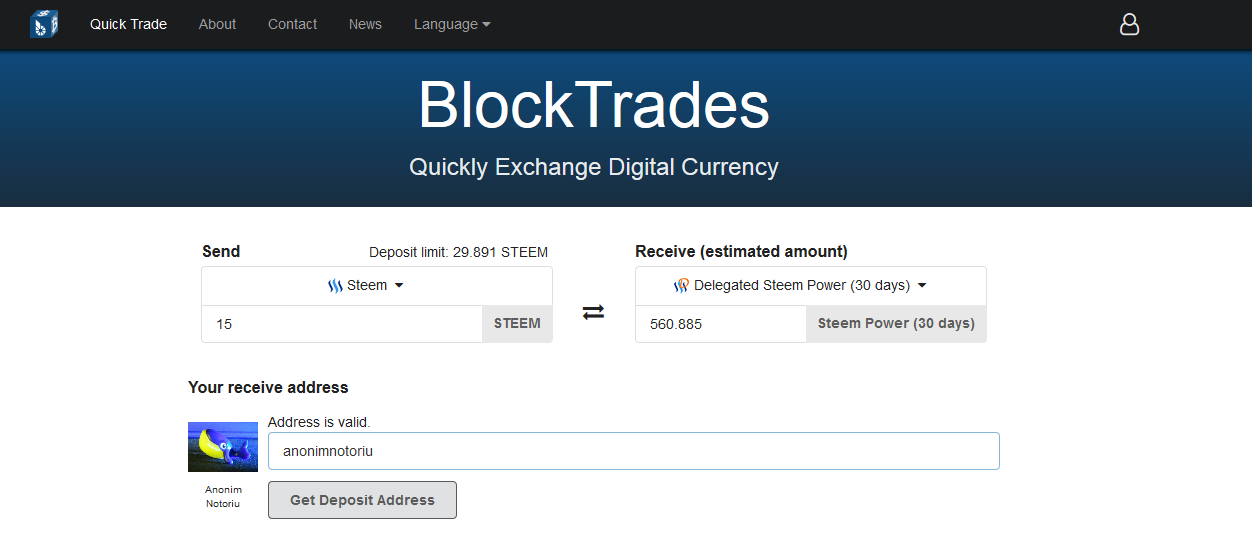Image resolution: width=1252 pixels, height=538 pixels.
Task: Click the receive amount field showing 560.885
Action: click(x=721, y=324)
